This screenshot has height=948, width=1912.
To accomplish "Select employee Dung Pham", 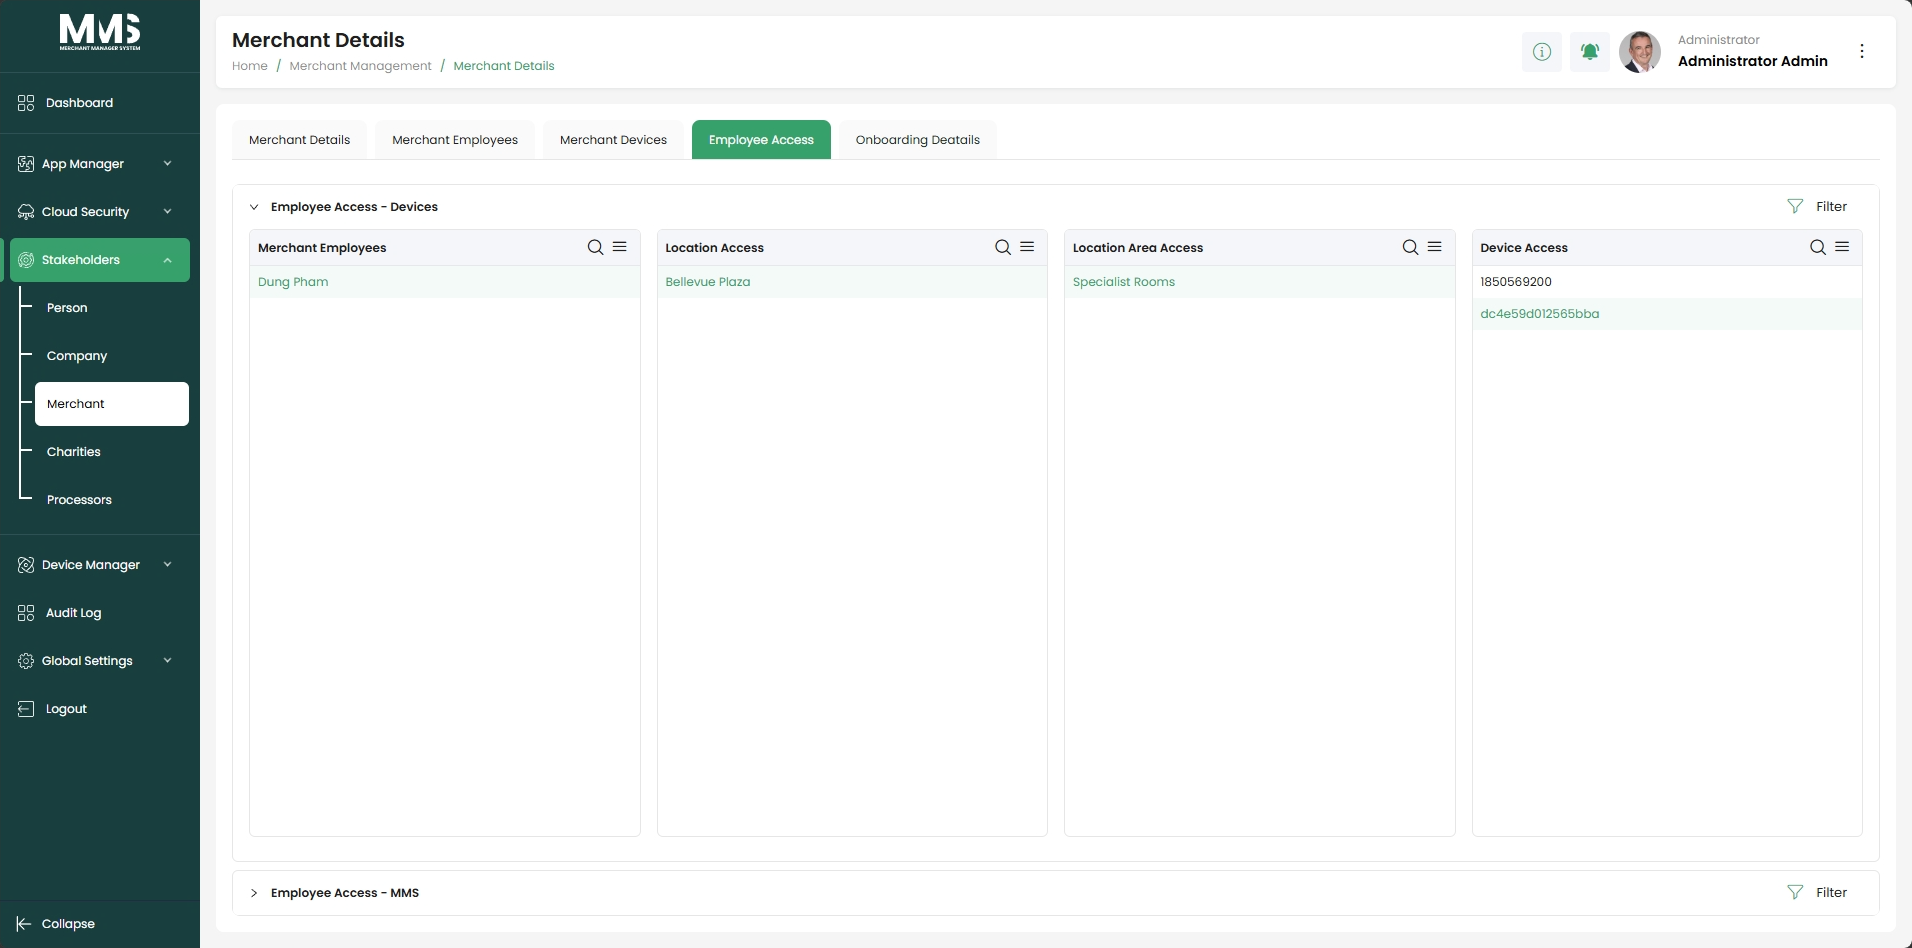I will (445, 282).
